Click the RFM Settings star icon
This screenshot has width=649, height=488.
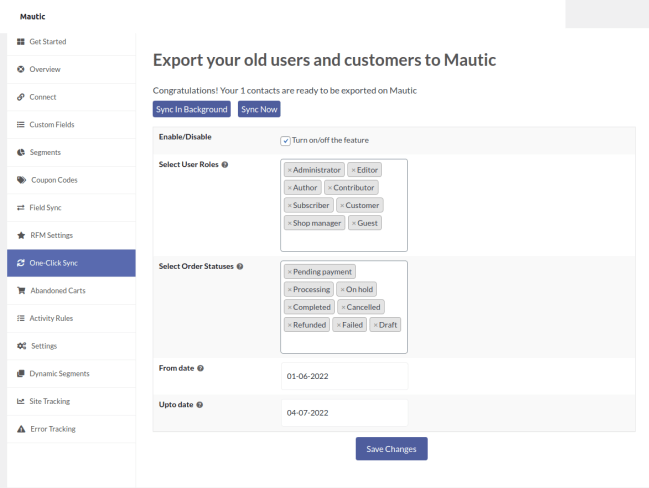point(21,235)
